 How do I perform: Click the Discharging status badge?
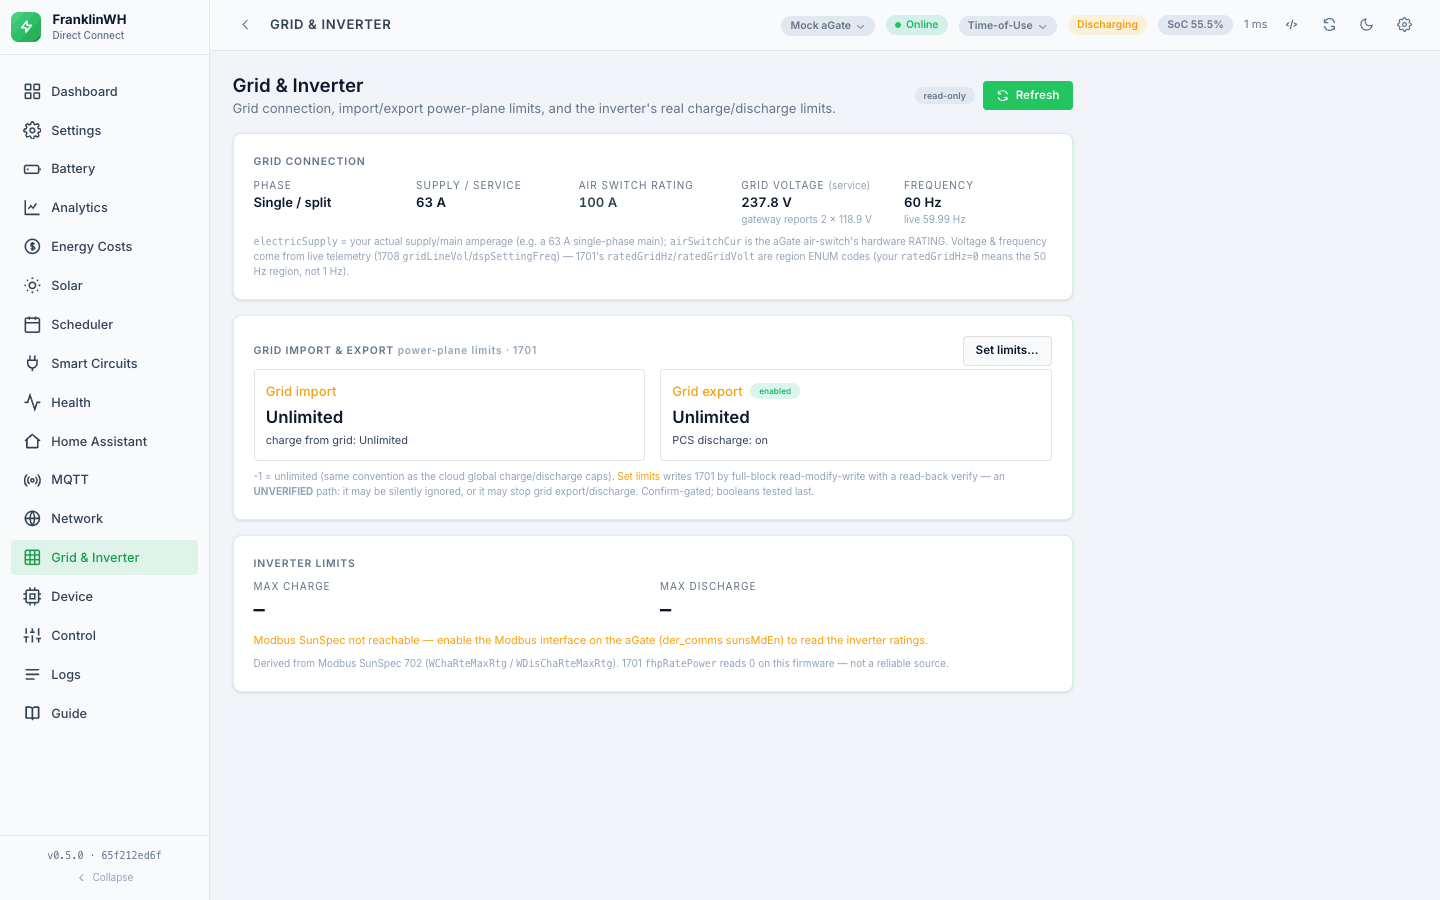pyautogui.click(x=1107, y=25)
